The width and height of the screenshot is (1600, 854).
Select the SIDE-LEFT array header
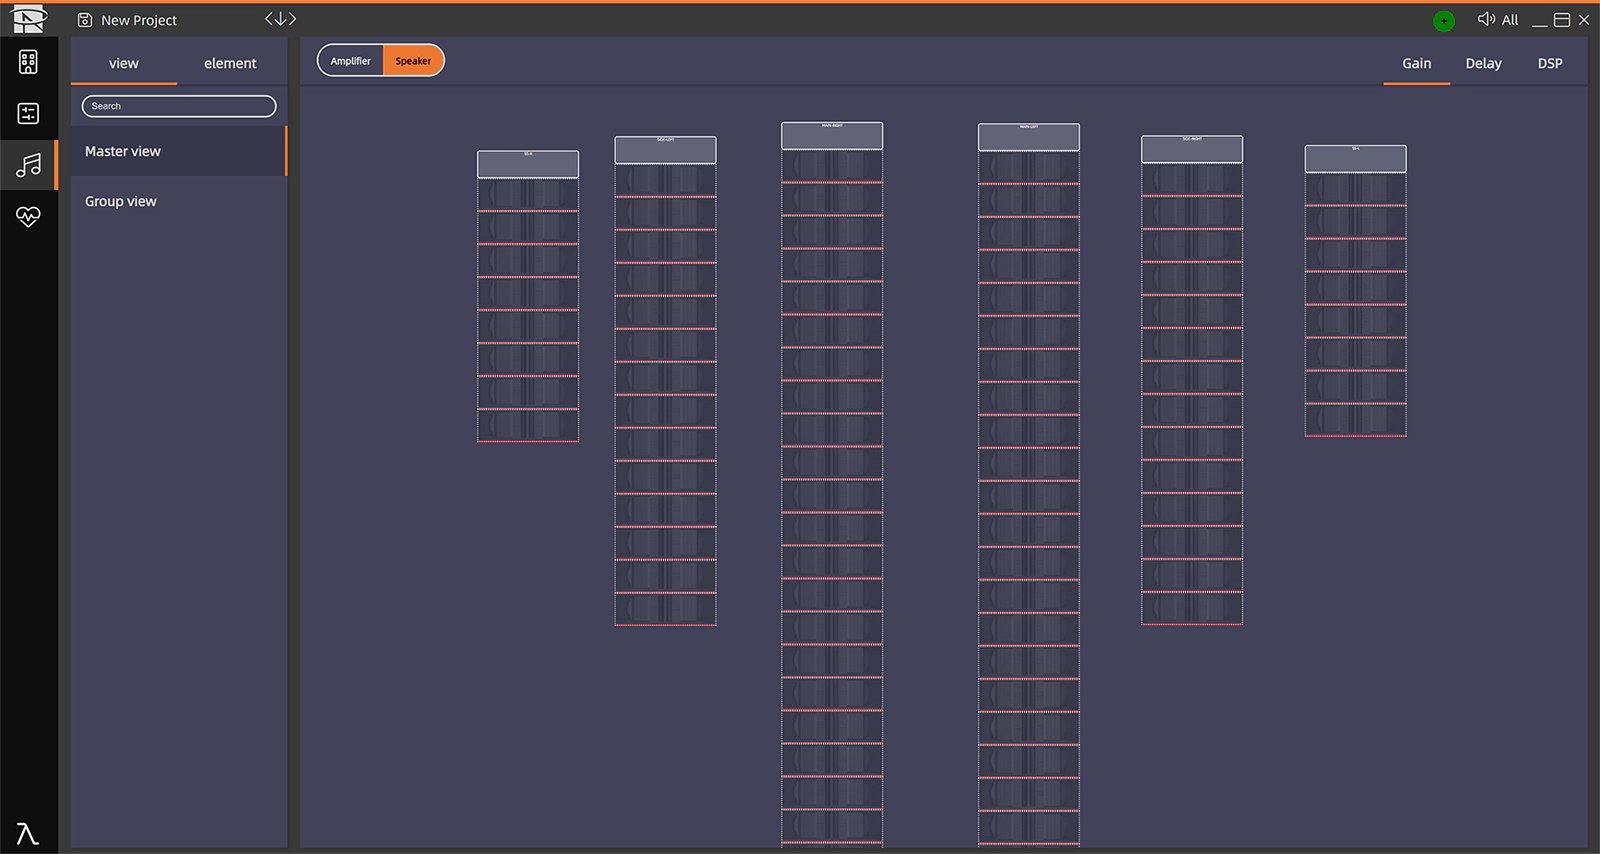[x=665, y=150]
